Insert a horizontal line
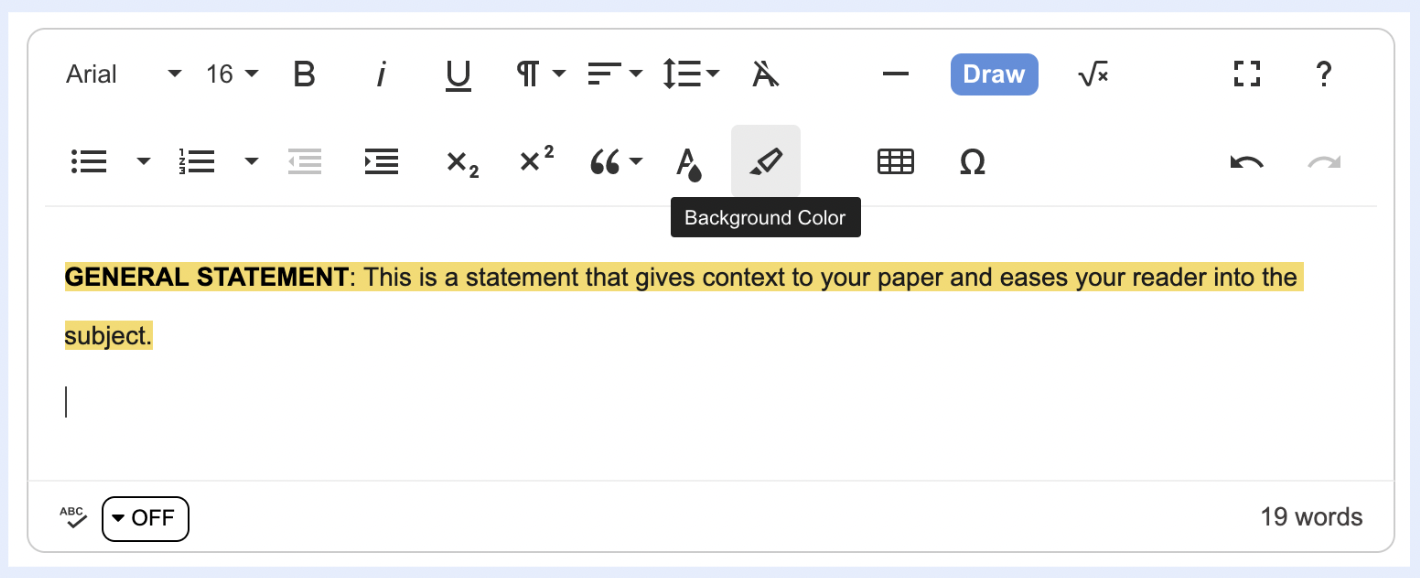This screenshot has width=1420, height=578. click(895, 74)
